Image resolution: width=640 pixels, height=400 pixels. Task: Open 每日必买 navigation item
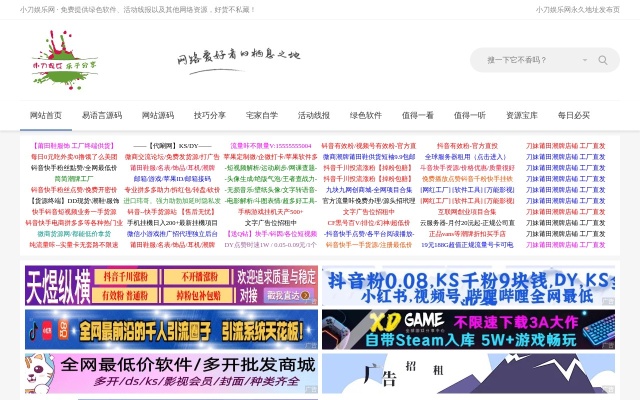[x=574, y=115]
